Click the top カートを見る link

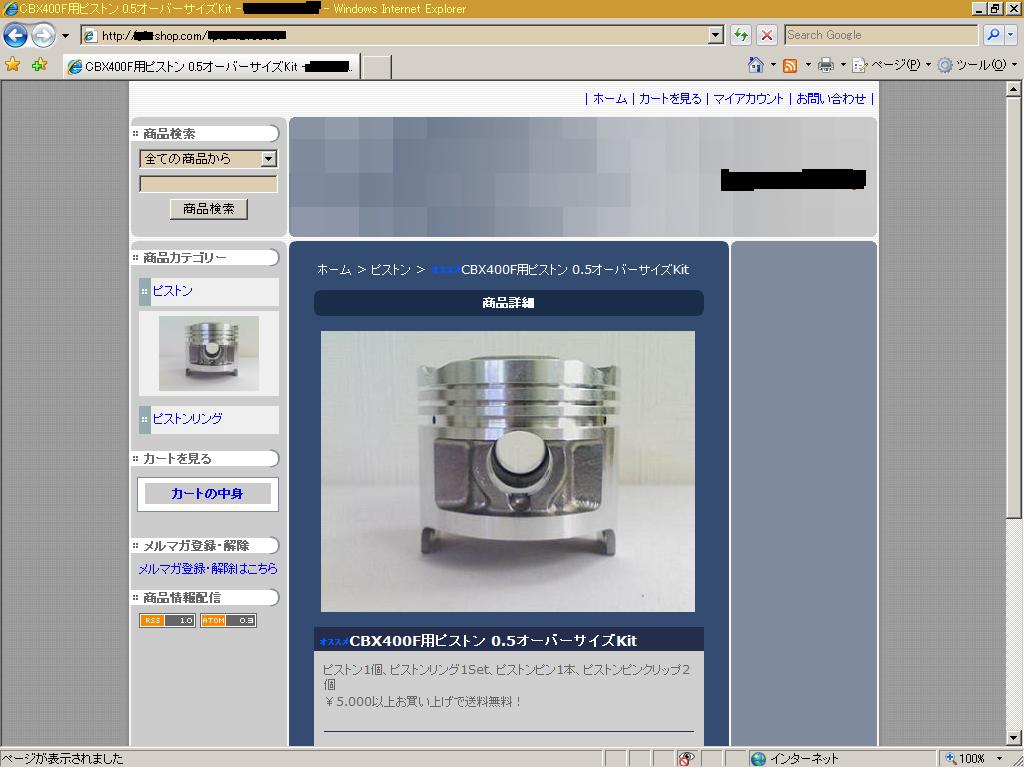[670, 99]
